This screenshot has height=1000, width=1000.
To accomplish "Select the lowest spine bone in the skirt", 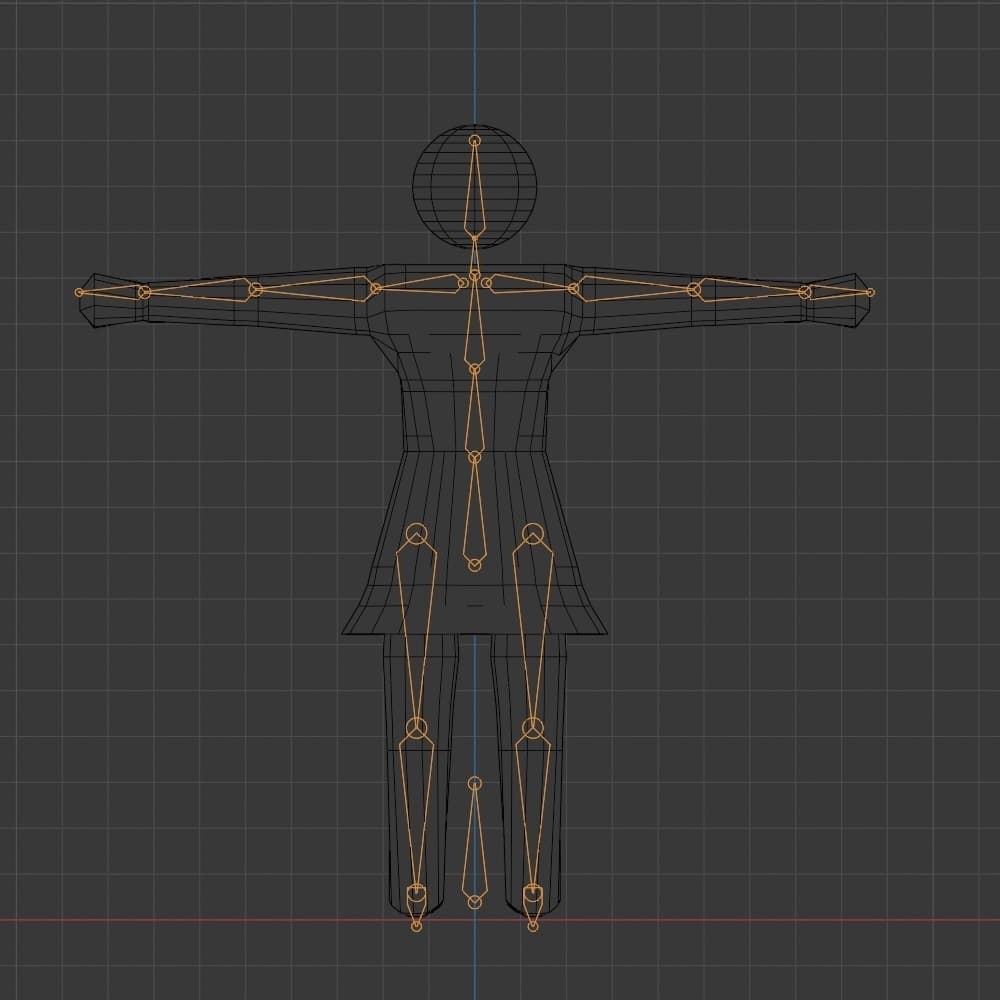I will click(x=475, y=515).
